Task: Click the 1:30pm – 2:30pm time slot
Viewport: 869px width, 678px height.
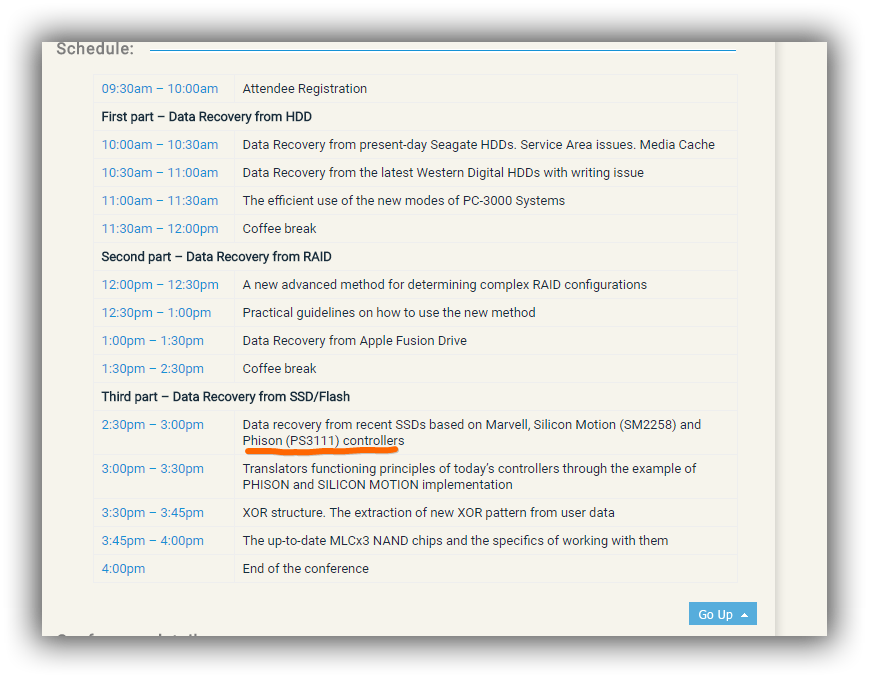Action: click(152, 369)
